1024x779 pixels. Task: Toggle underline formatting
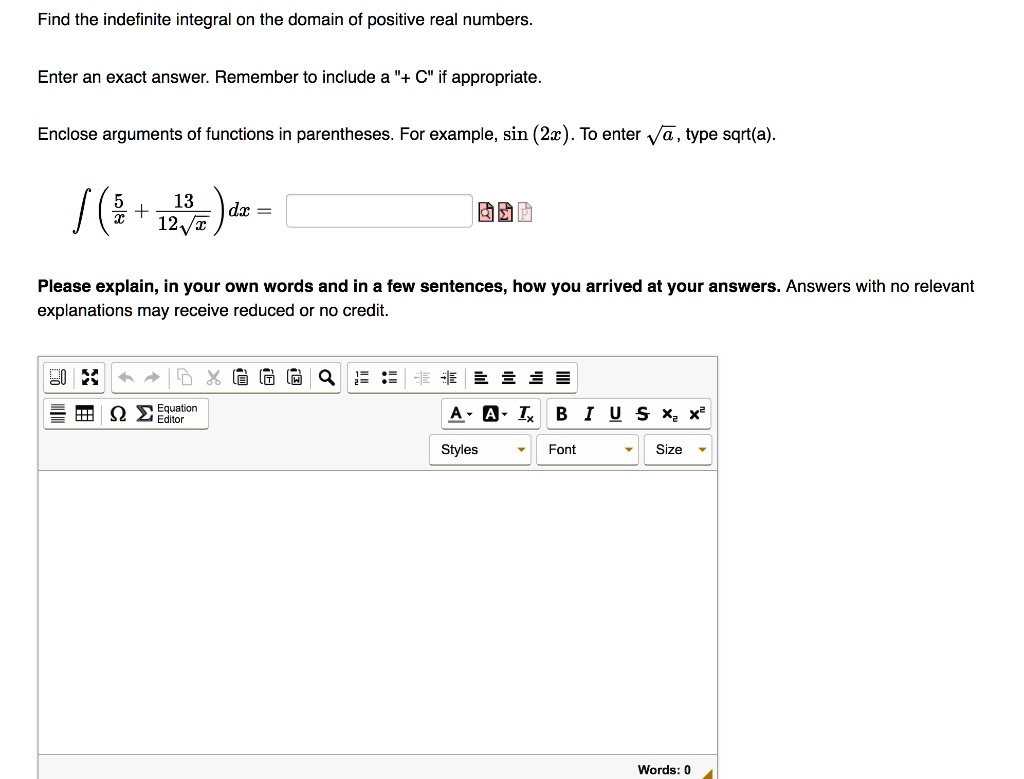[x=615, y=413]
